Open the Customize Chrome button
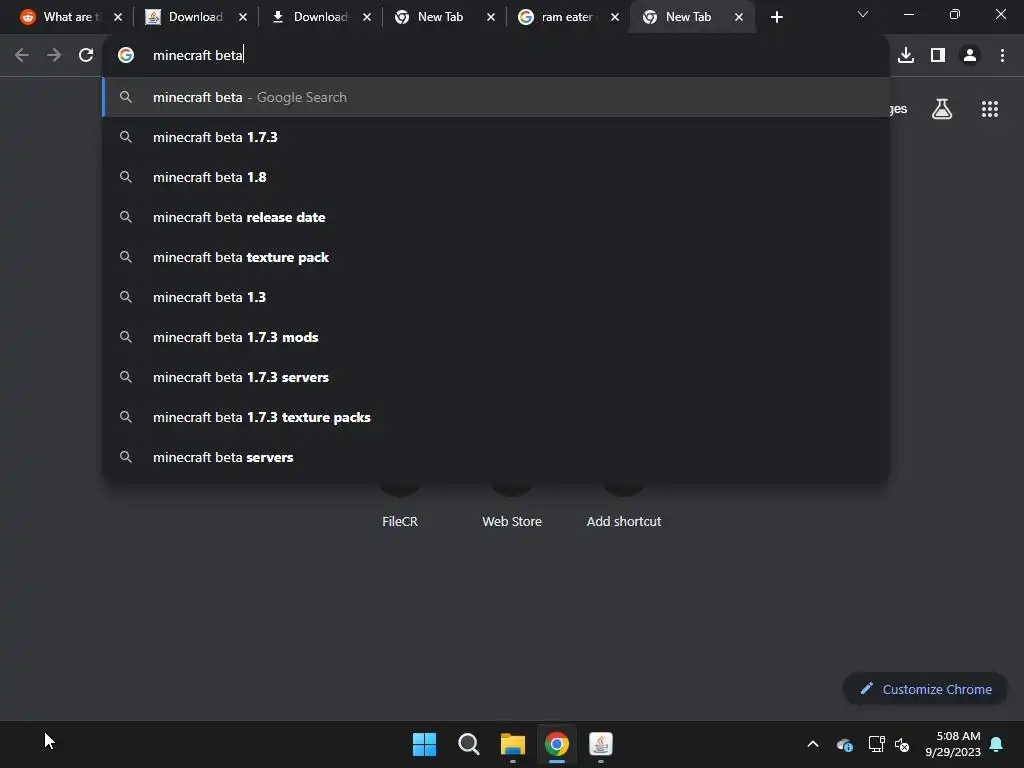Viewport: 1024px width, 768px height. [x=925, y=689]
